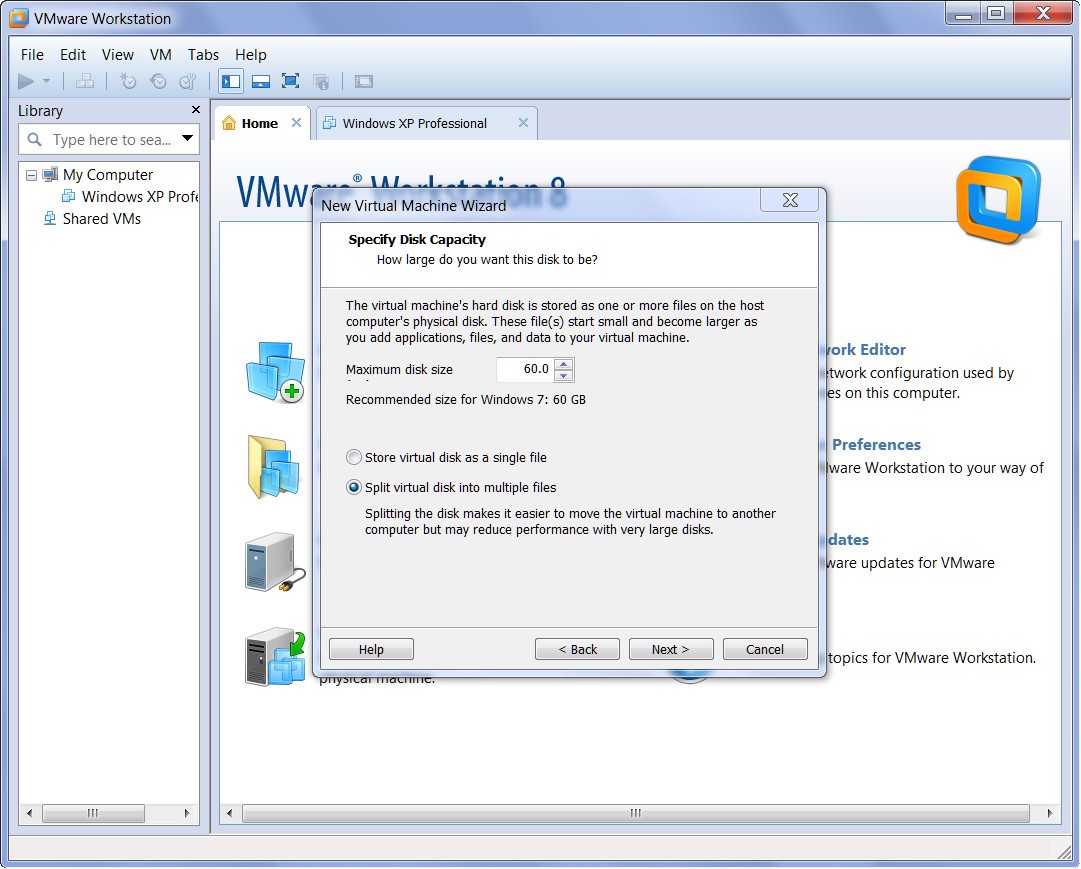
Task: Toggle the Show Library toolbar icon
Action: (231, 81)
